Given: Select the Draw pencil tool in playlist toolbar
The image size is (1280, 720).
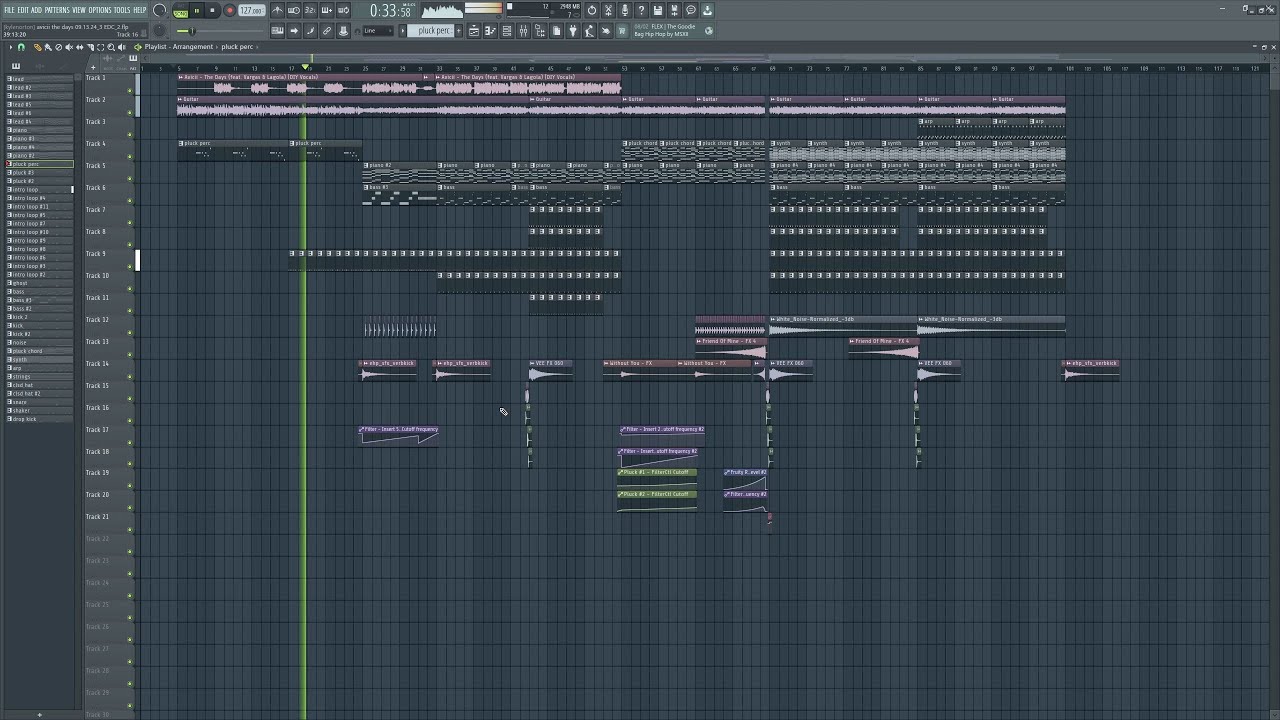Looking at the screenshot, I should point(37,47).
